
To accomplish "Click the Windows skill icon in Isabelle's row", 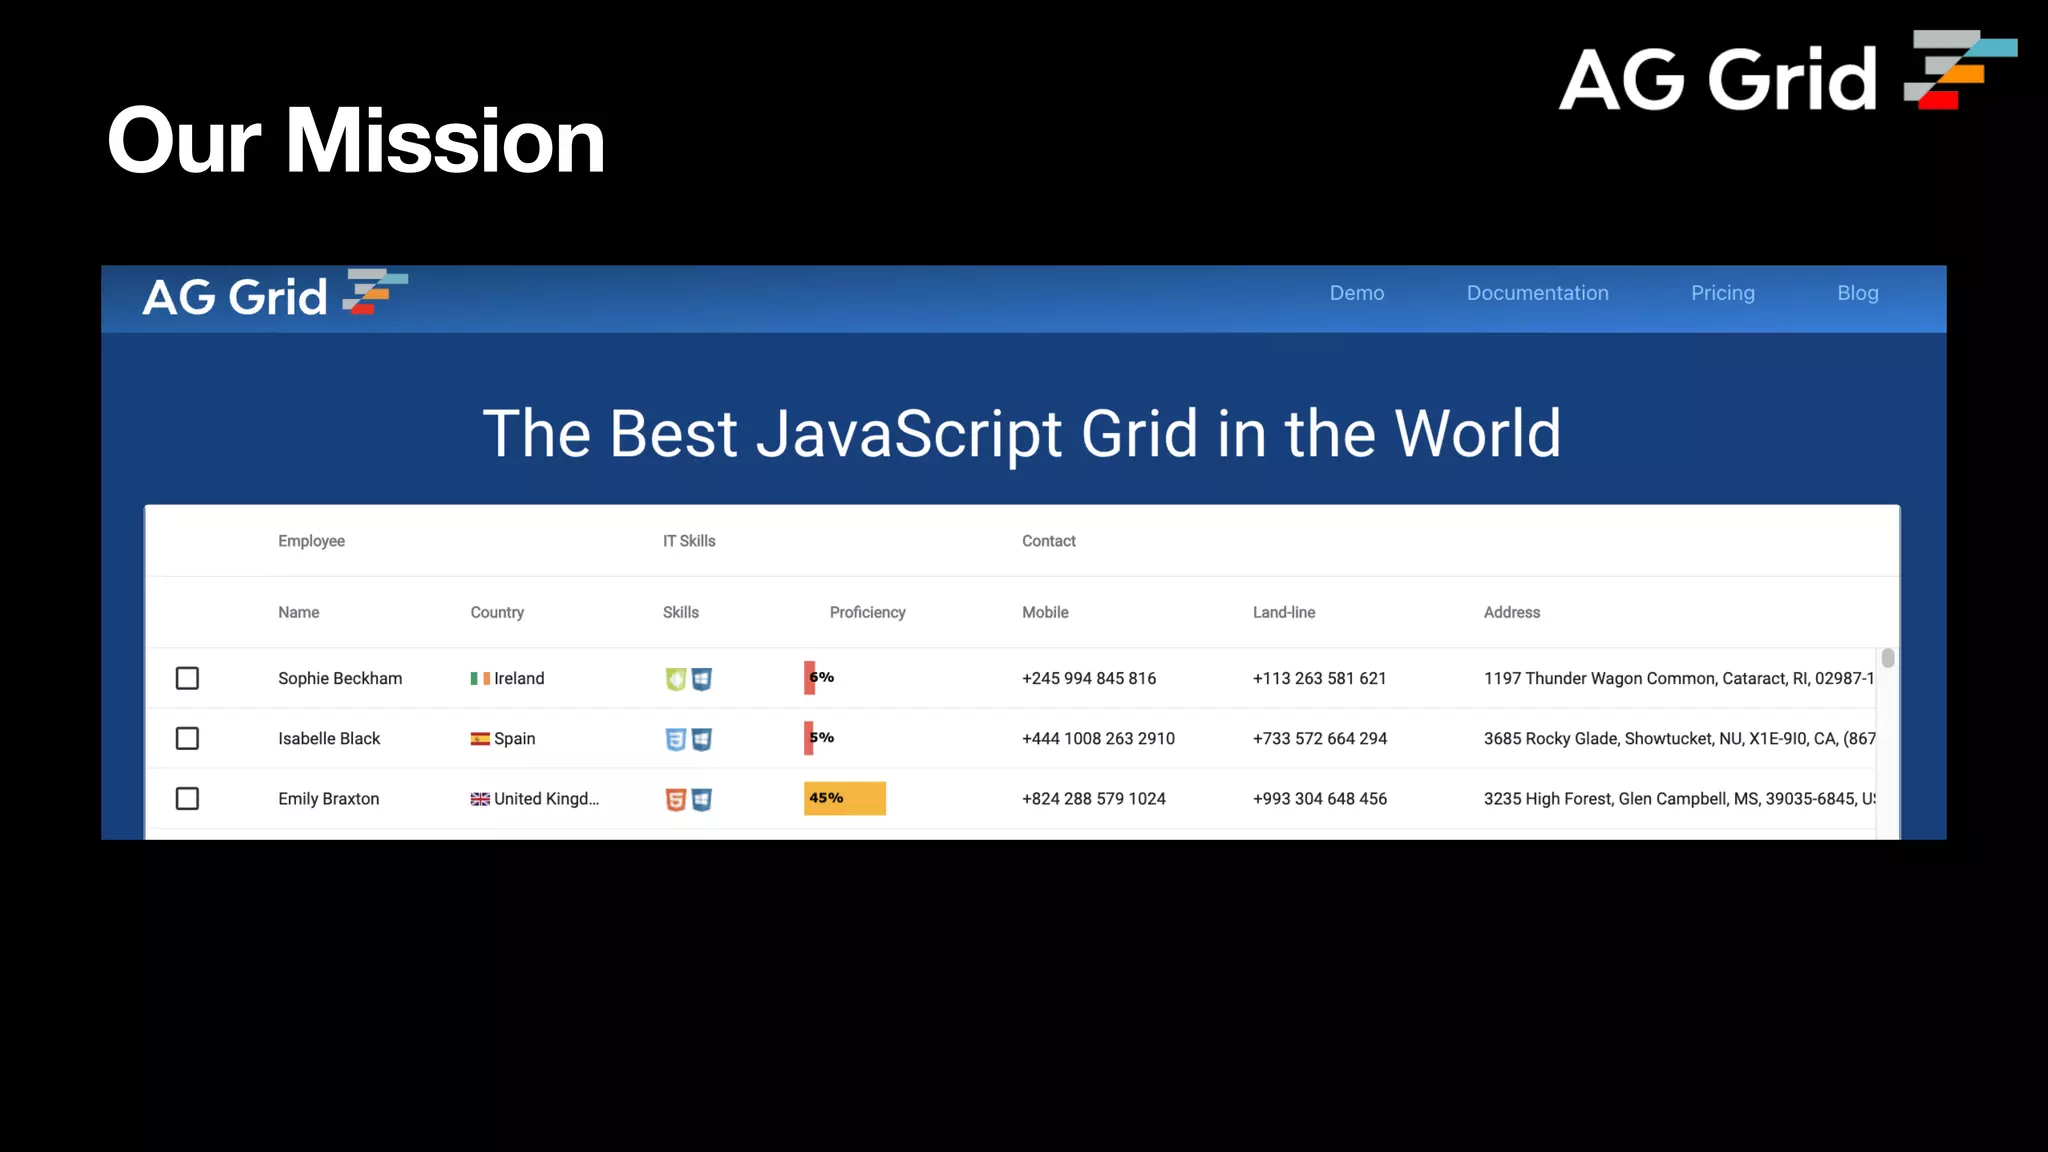I will (702, 739).
